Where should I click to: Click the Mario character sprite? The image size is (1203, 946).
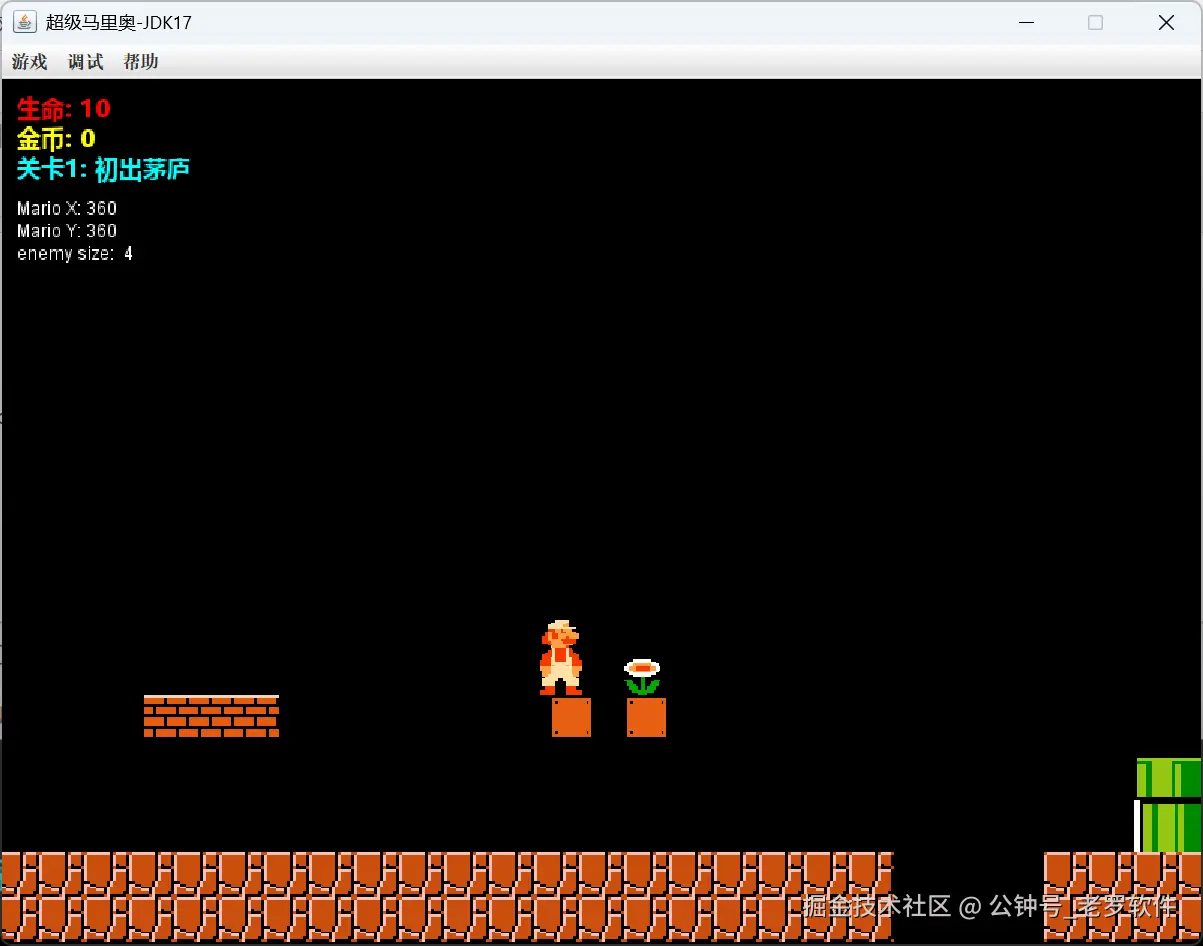point(561,657)
